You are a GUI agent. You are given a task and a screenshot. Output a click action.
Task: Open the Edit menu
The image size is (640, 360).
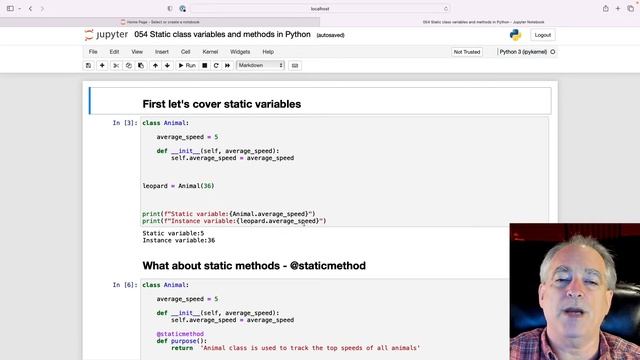[x=114, y=52]
